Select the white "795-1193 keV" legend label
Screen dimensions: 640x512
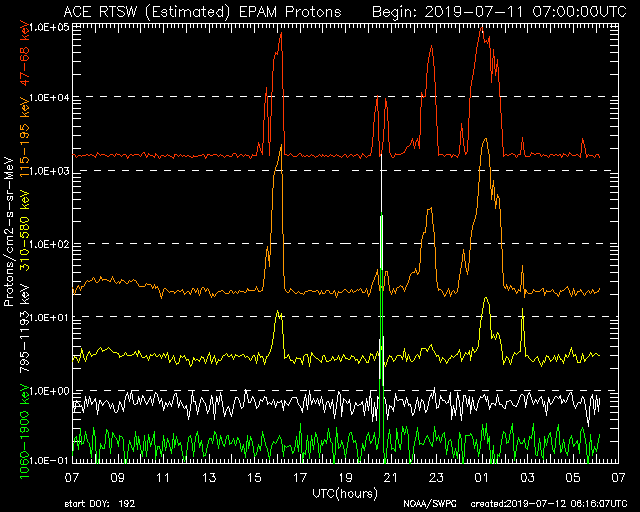(x=25, y=328)
